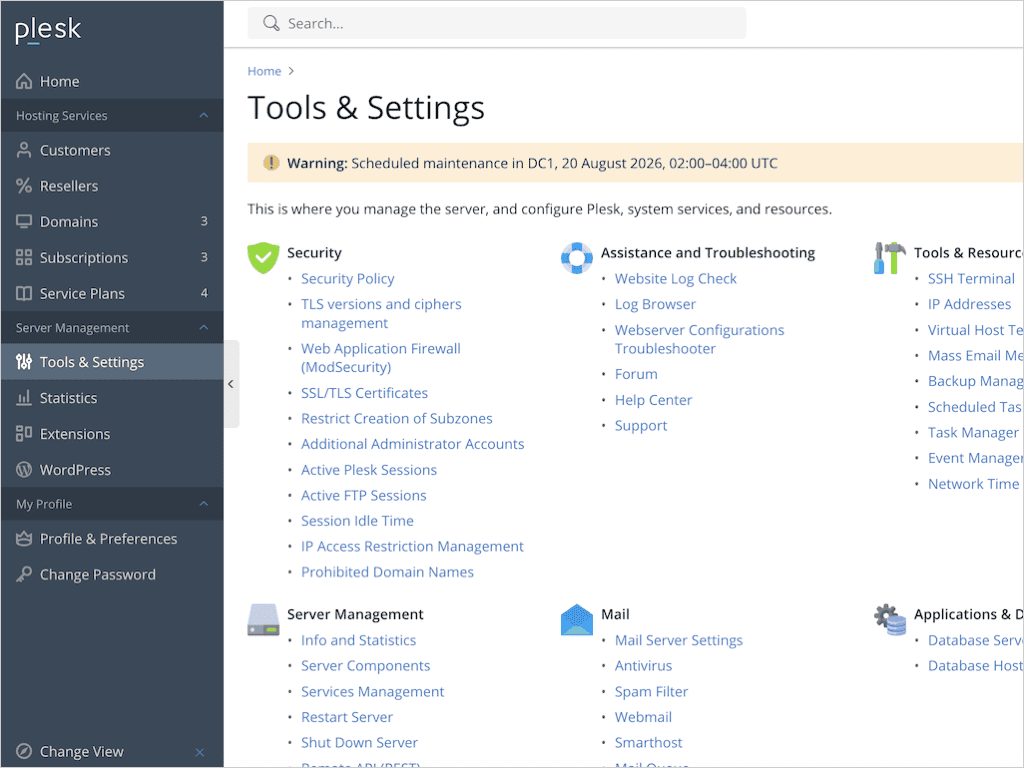
Task: Click the Statistics bar chart icon
Action: coord(24,398)
